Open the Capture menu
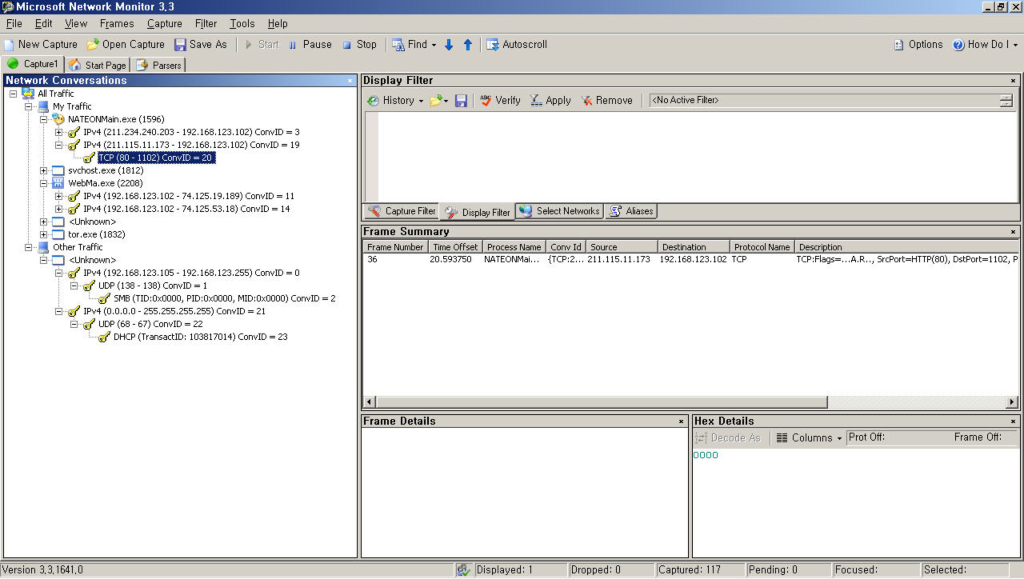Viewport: 1024px width, 579px height. coord(165,23)
